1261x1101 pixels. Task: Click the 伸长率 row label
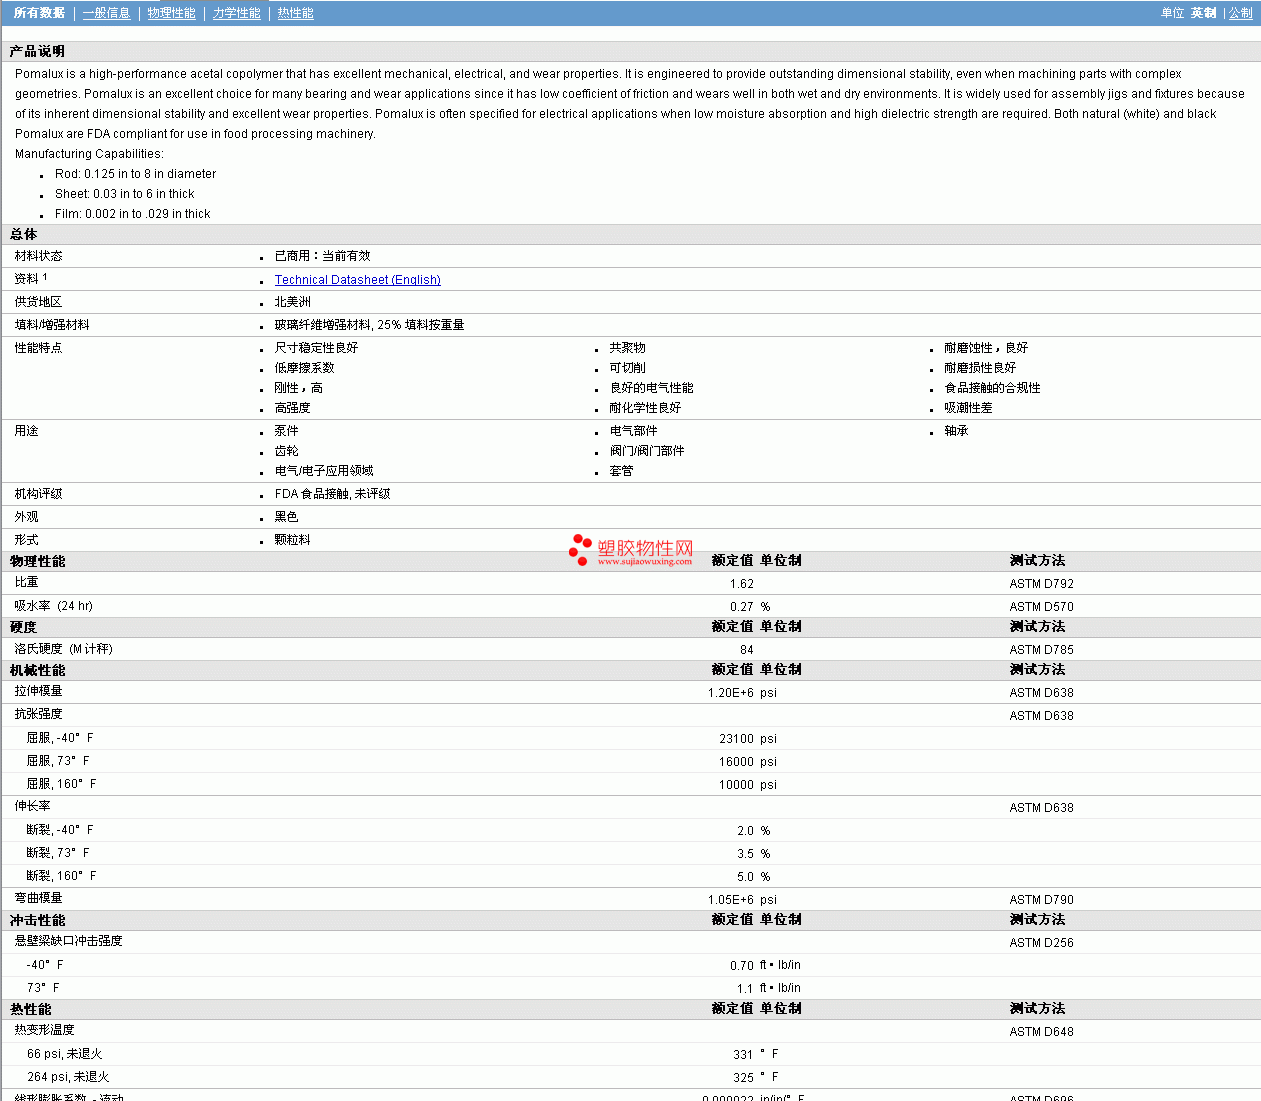(x=33, y=806)
